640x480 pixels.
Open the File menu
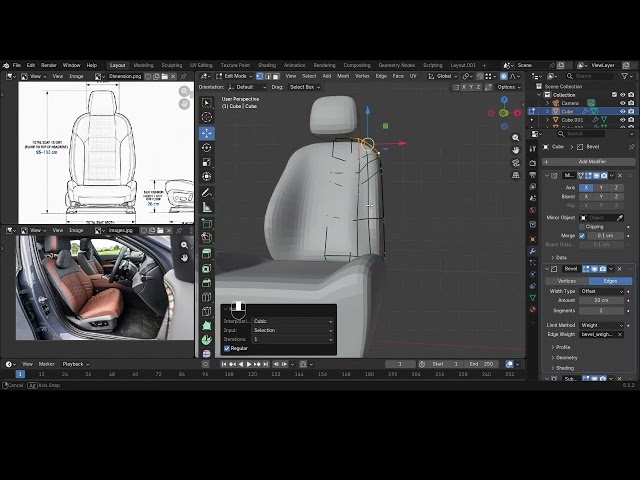tap(17, 65)
